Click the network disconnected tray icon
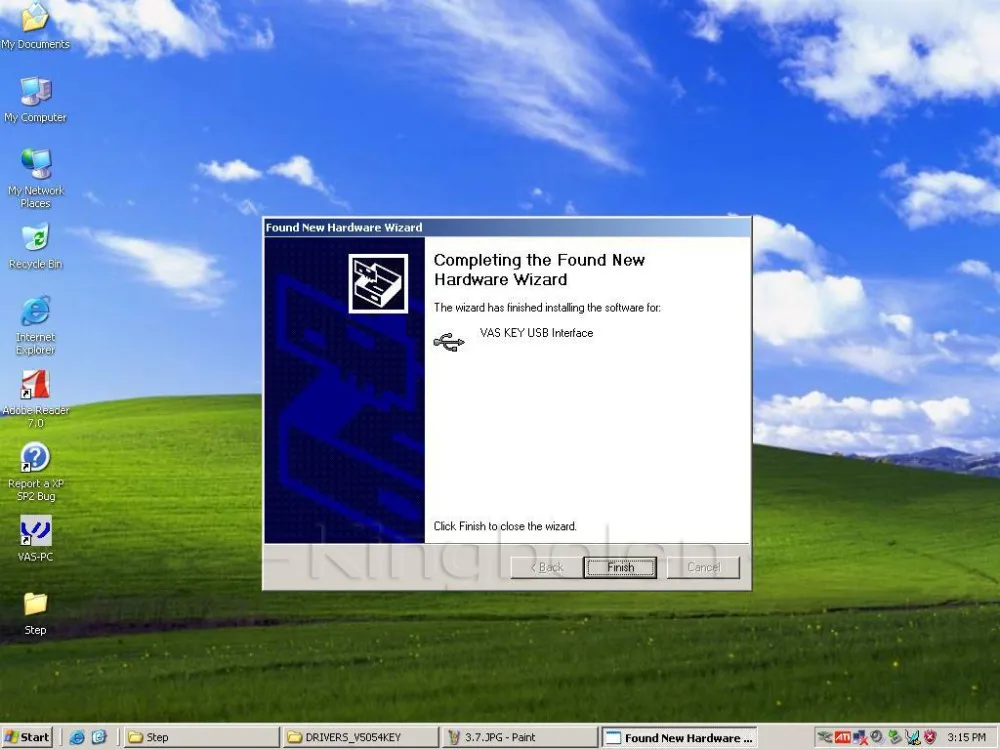Viewport: 1000px width, 750px height. click(x=860, y=737)
